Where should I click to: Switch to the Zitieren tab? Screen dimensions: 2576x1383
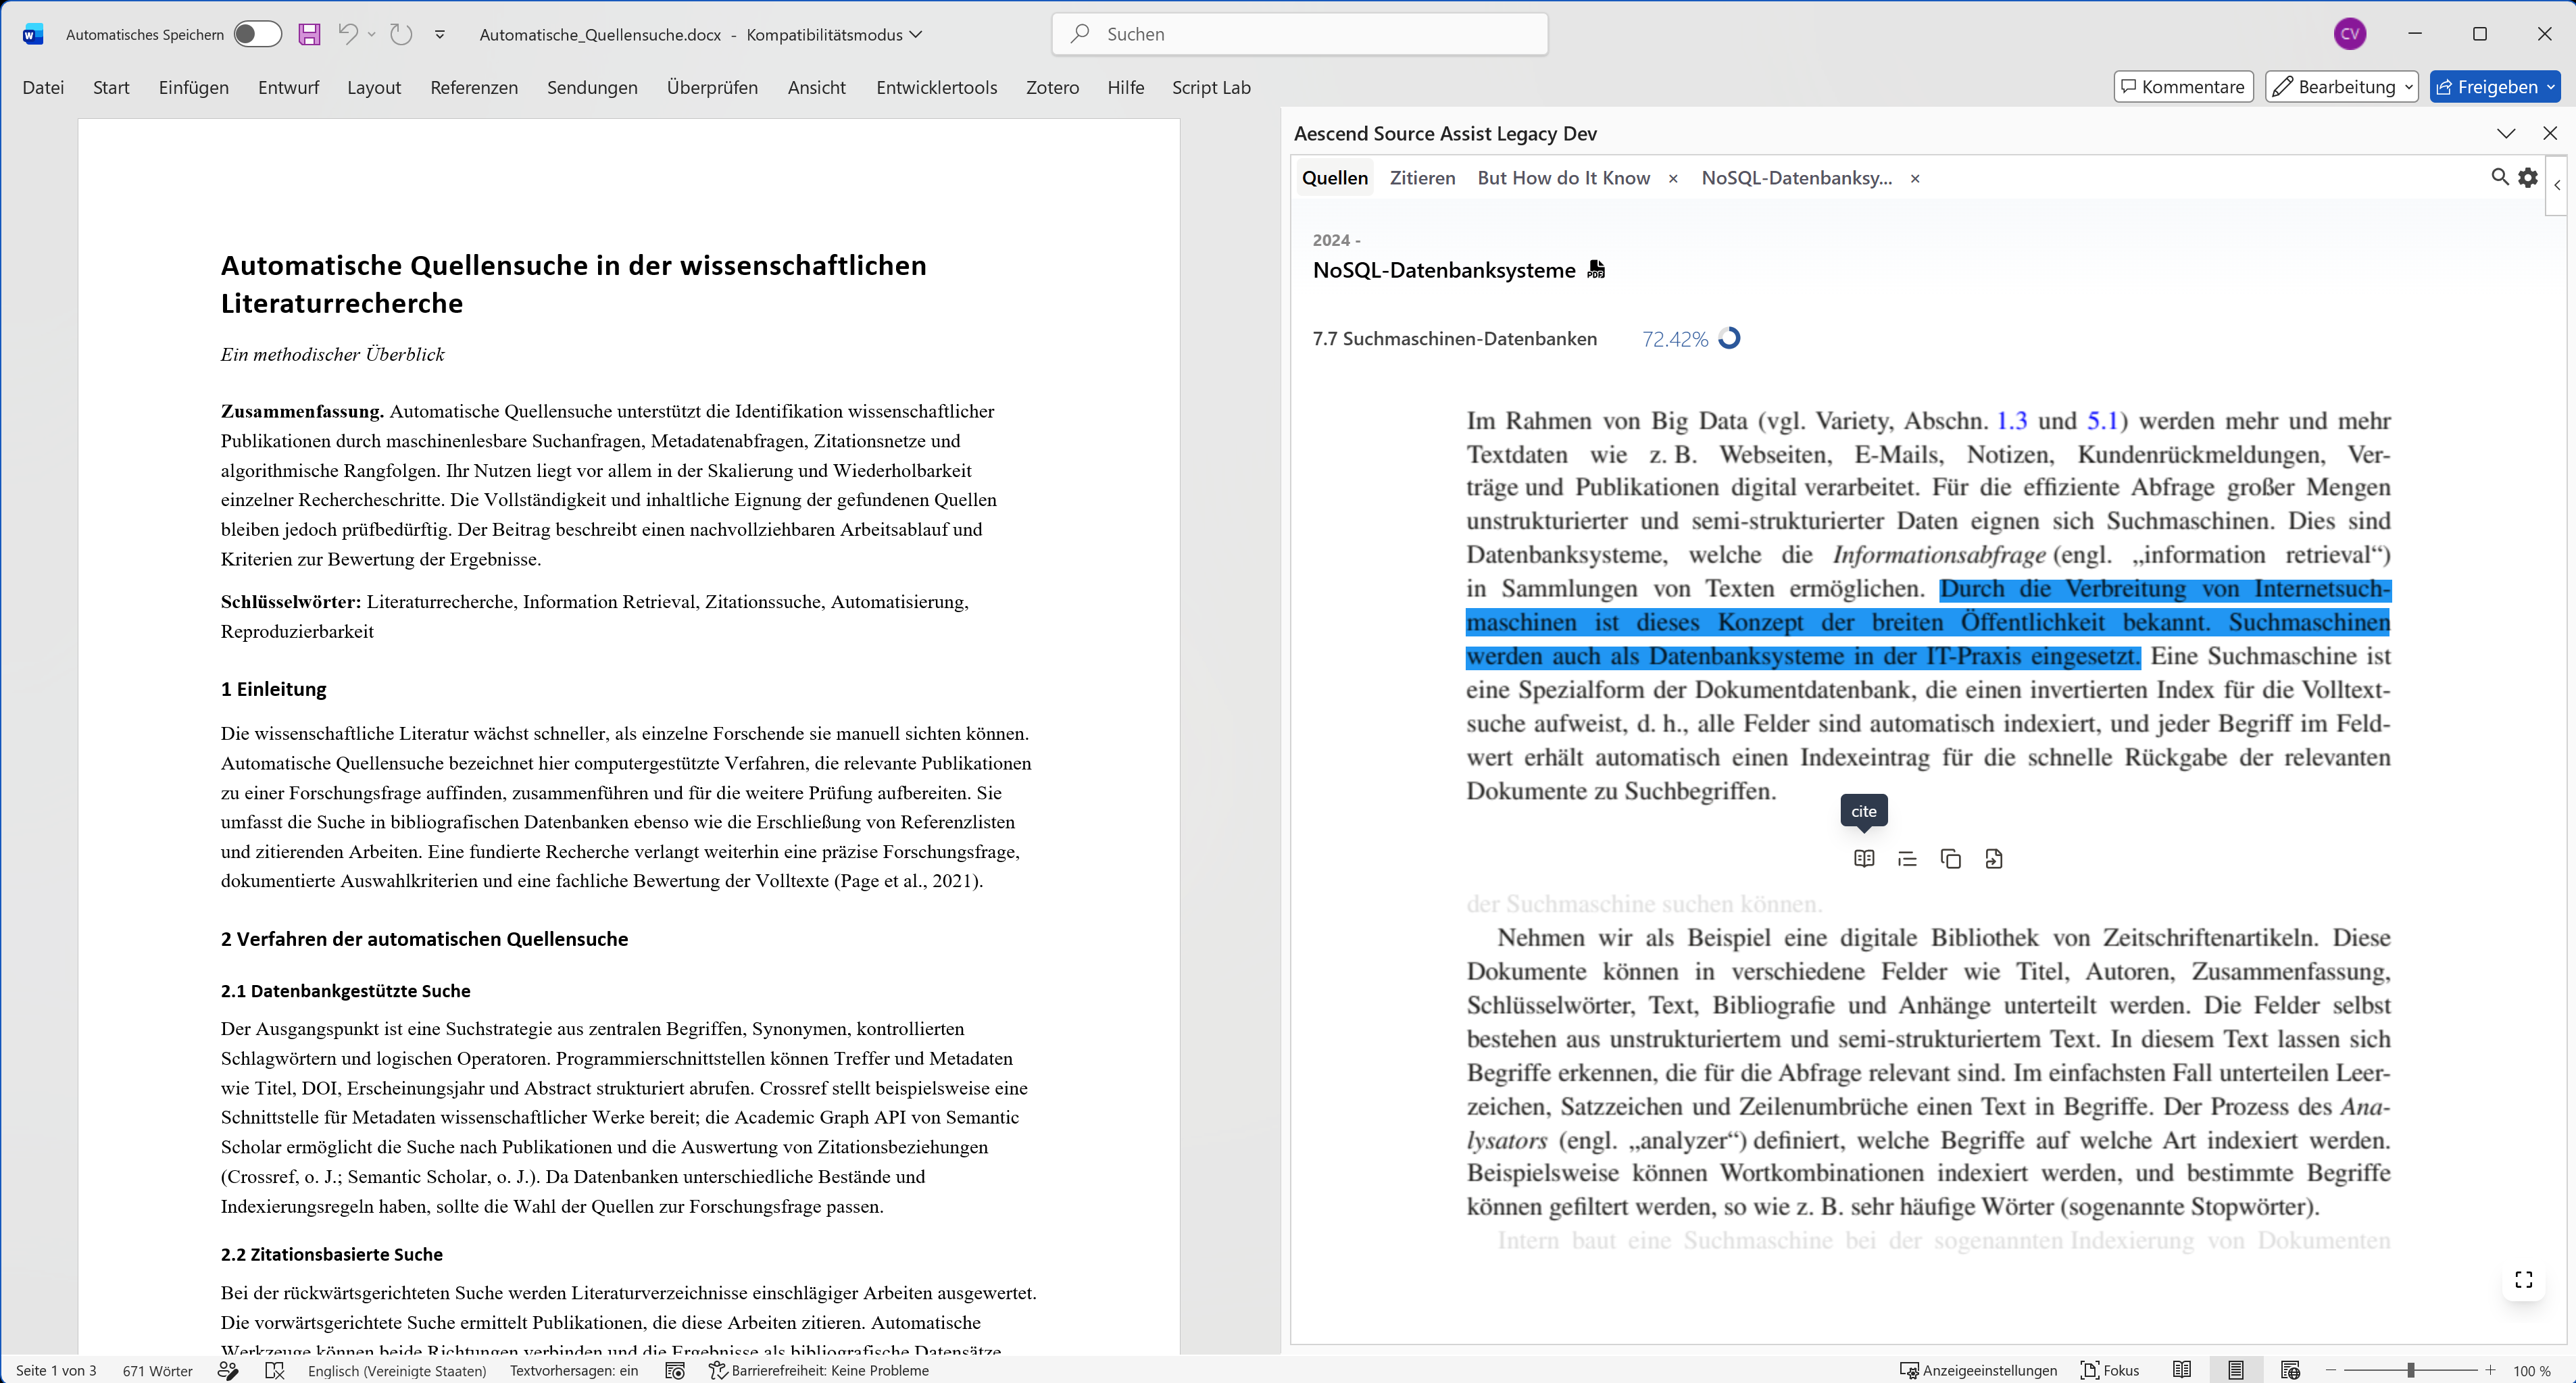pyautogui.click(x=1422, y=178)
